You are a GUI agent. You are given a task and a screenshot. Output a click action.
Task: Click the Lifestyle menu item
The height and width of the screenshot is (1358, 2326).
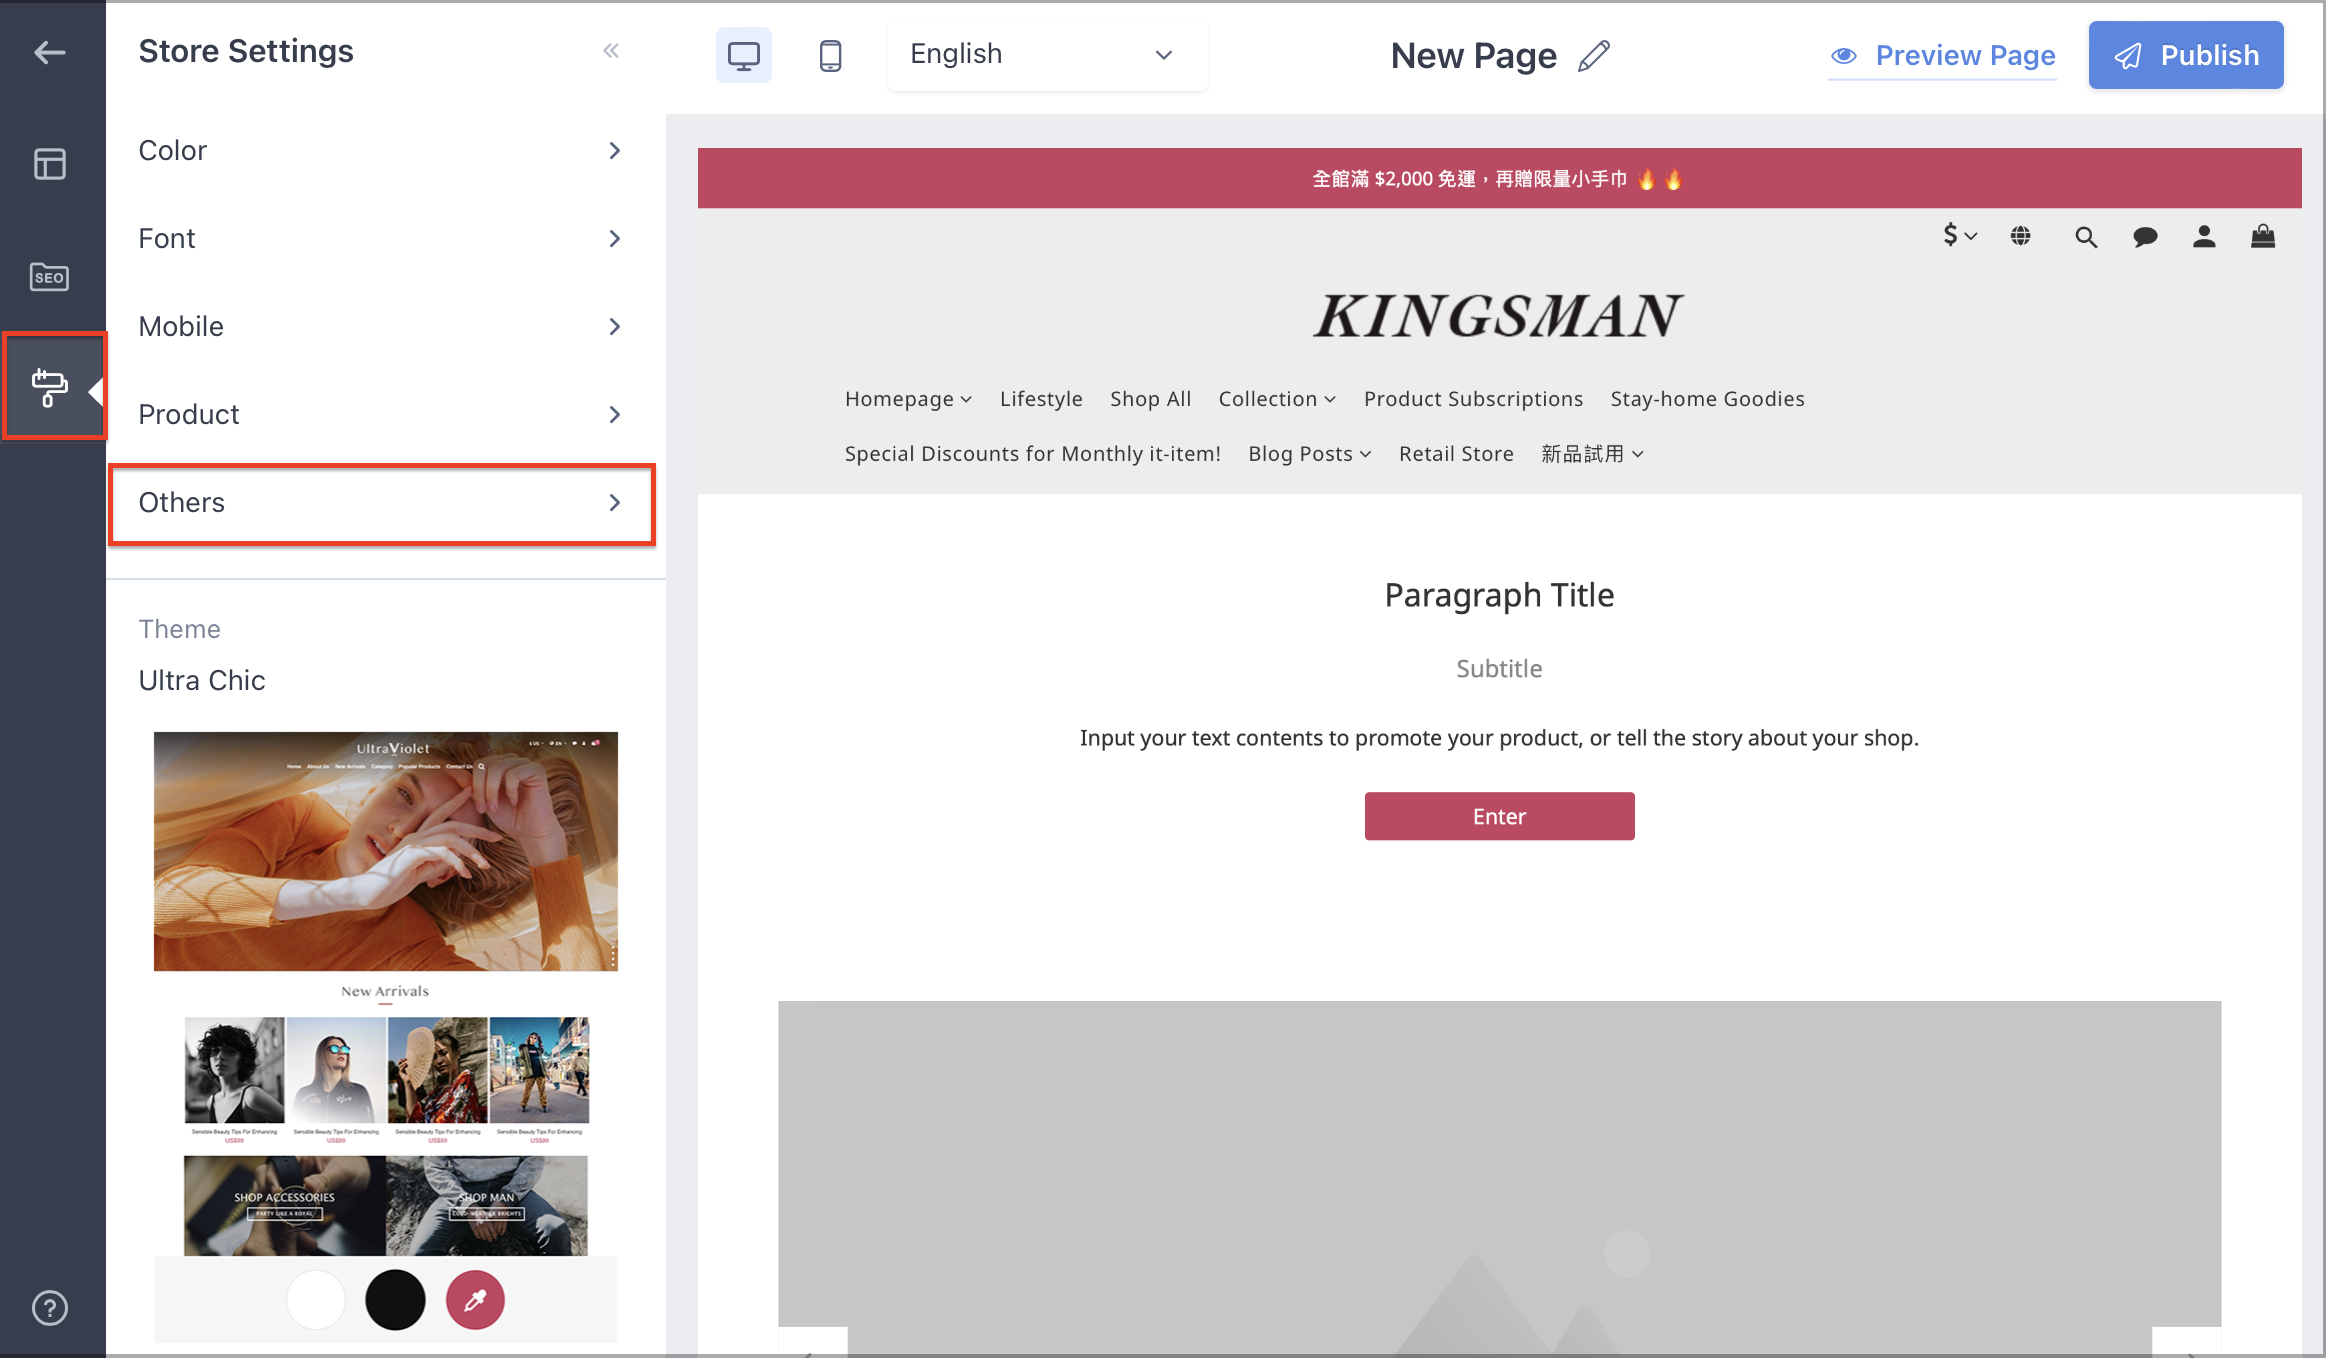pyautogui.click(x=1041, y=399)
